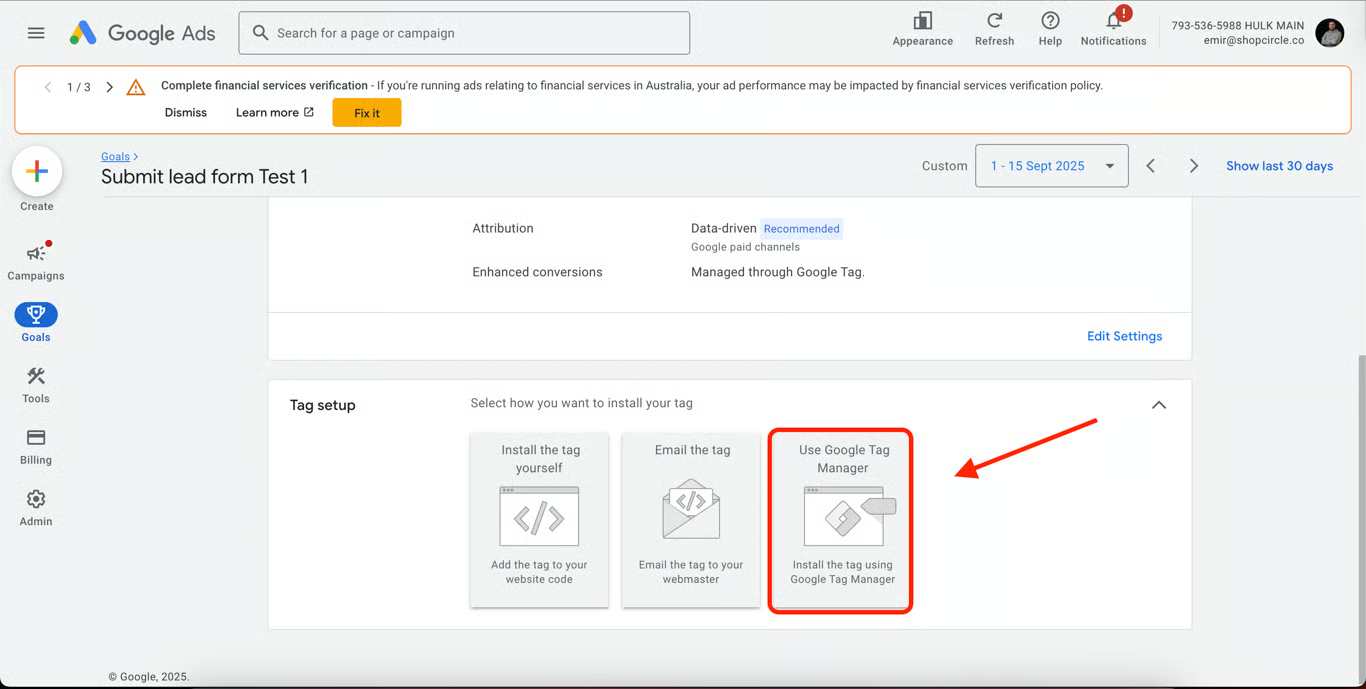Image resolution: width=1366 pixels, height=689 pixels.
Task: Go to previous alert in banner
Action: (48, 87)
